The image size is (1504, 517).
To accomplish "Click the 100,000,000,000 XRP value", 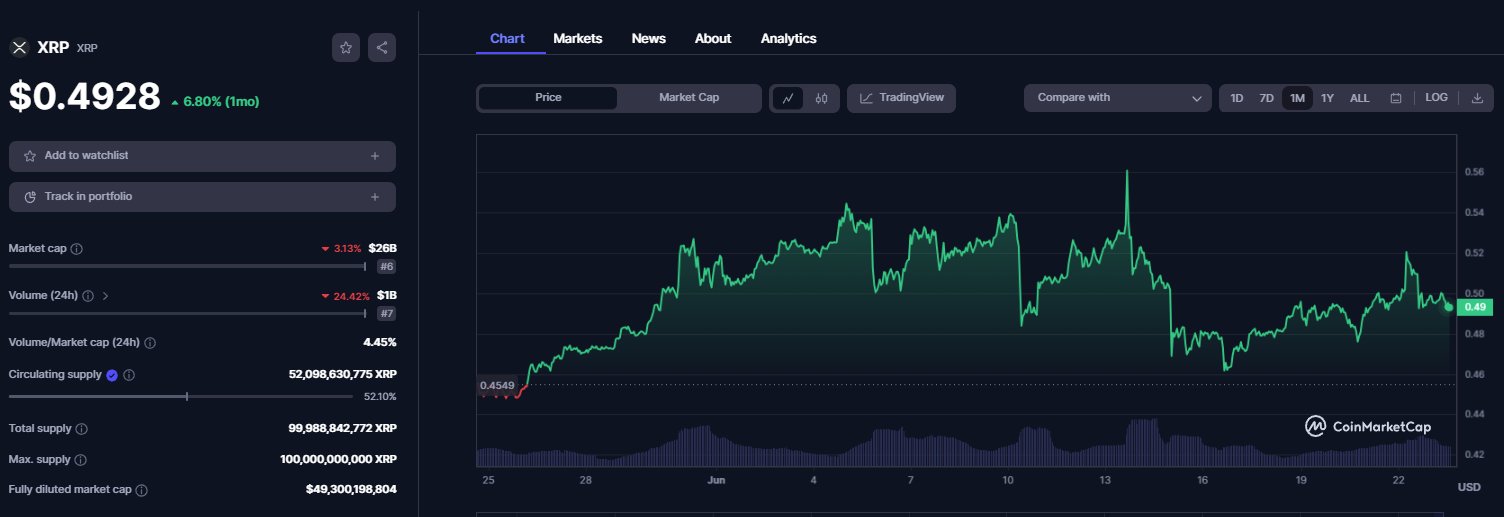I will 339,459.
